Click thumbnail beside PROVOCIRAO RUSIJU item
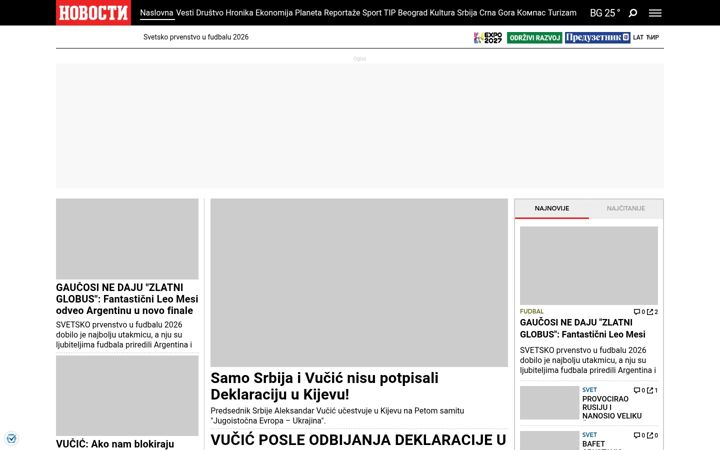 [x=550, y=403]
